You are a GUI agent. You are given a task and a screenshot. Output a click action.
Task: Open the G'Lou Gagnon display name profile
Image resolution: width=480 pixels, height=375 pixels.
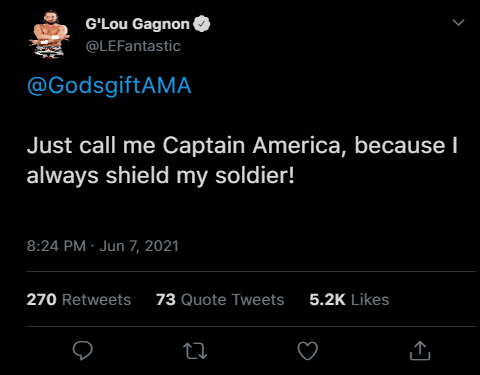coord(137,24)
